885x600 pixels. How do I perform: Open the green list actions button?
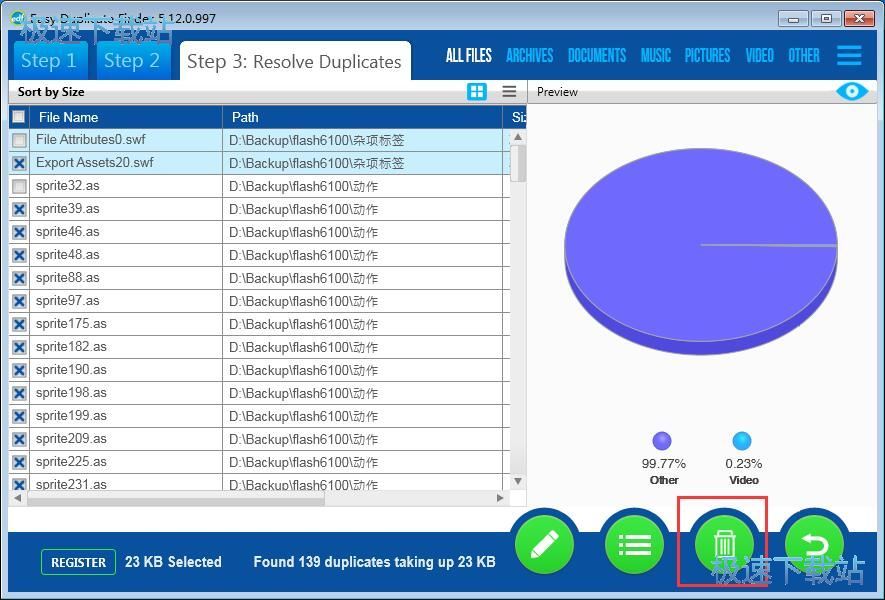coord(634,545)
